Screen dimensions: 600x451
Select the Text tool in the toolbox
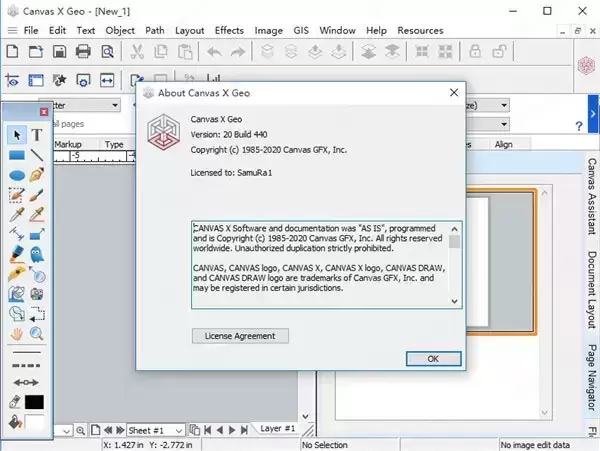coord(37,135)
